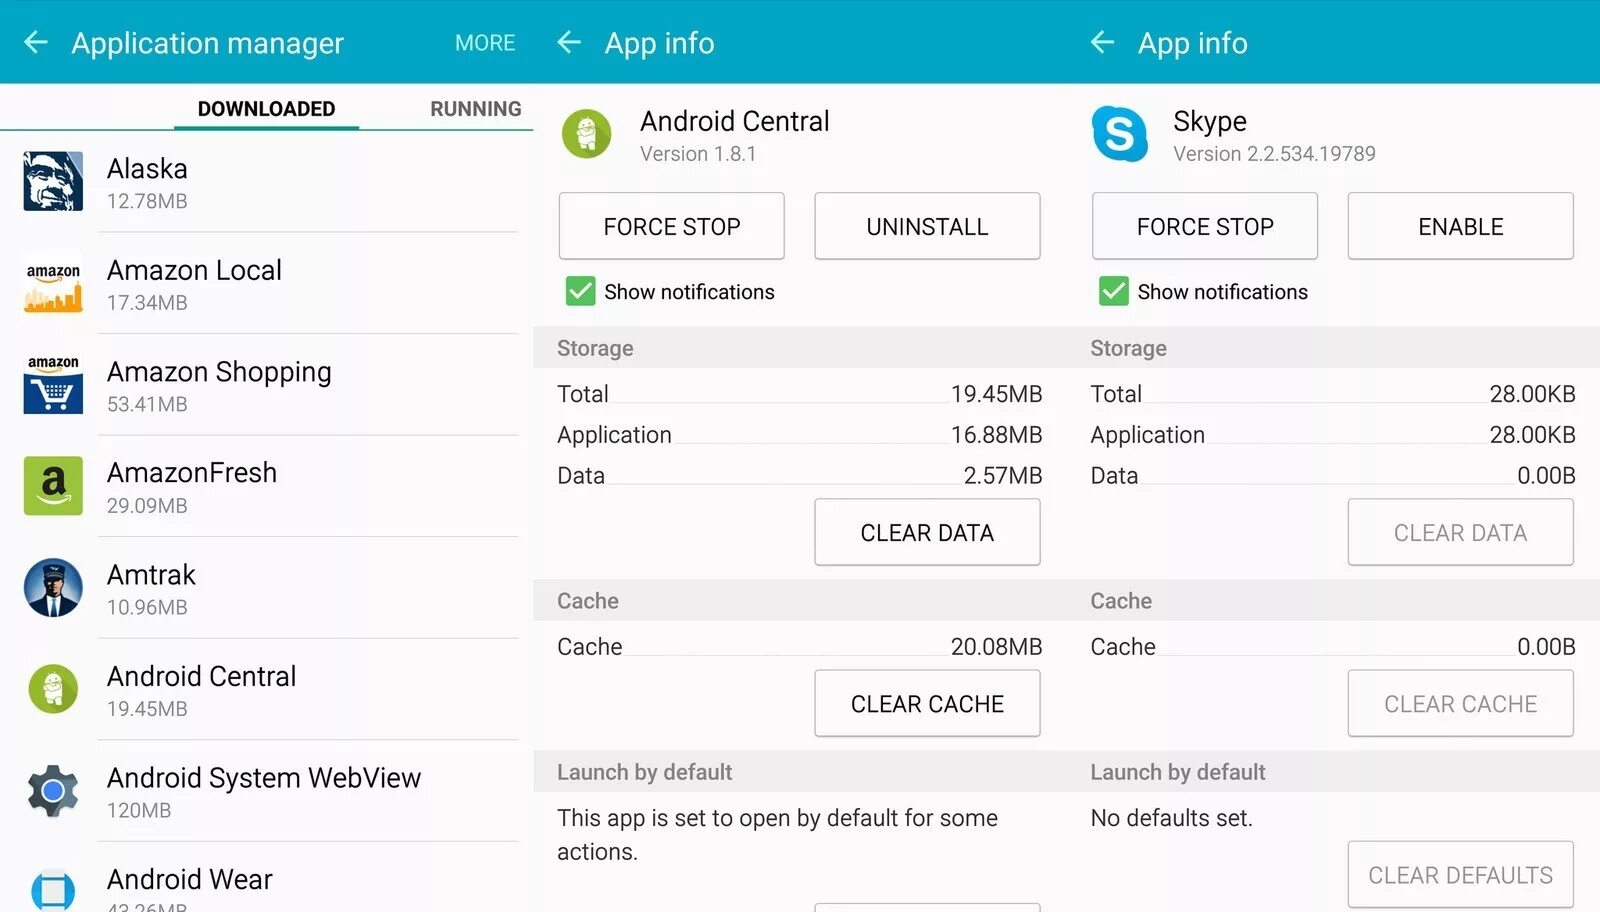Tap Skype's CLEAR CACHE button
Image resolution: width=1600 pixels, height=912 pixels.
point(1460,703)
